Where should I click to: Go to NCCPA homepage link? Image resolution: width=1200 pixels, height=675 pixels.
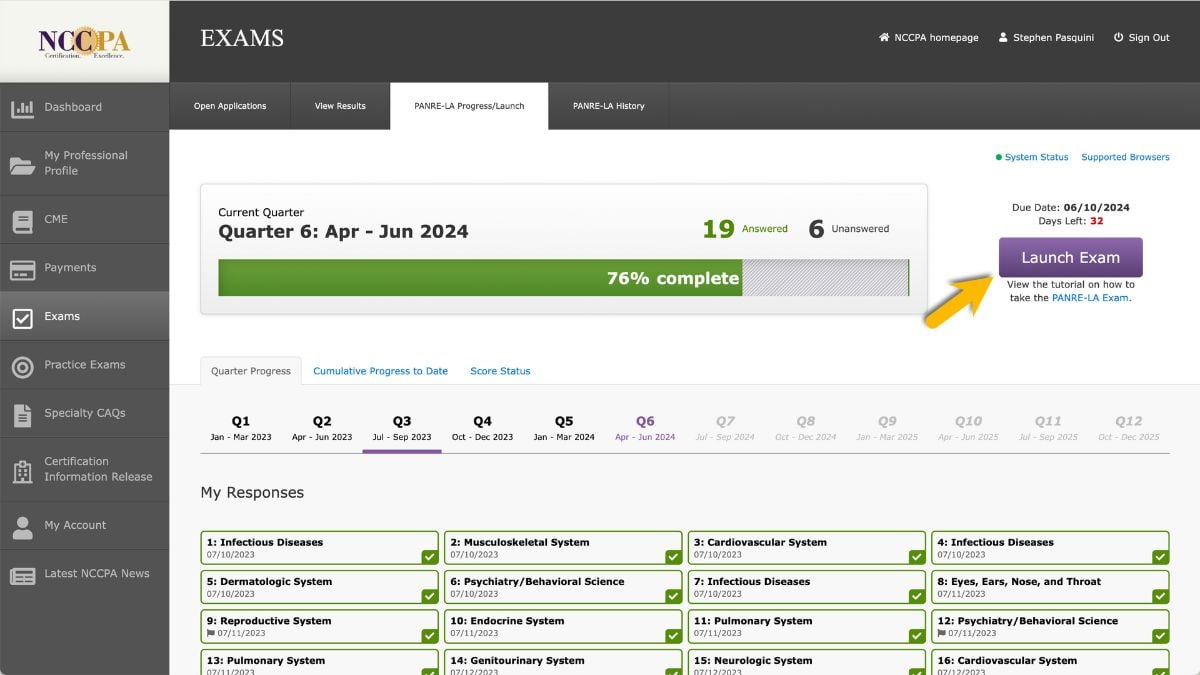click(936, 38)
